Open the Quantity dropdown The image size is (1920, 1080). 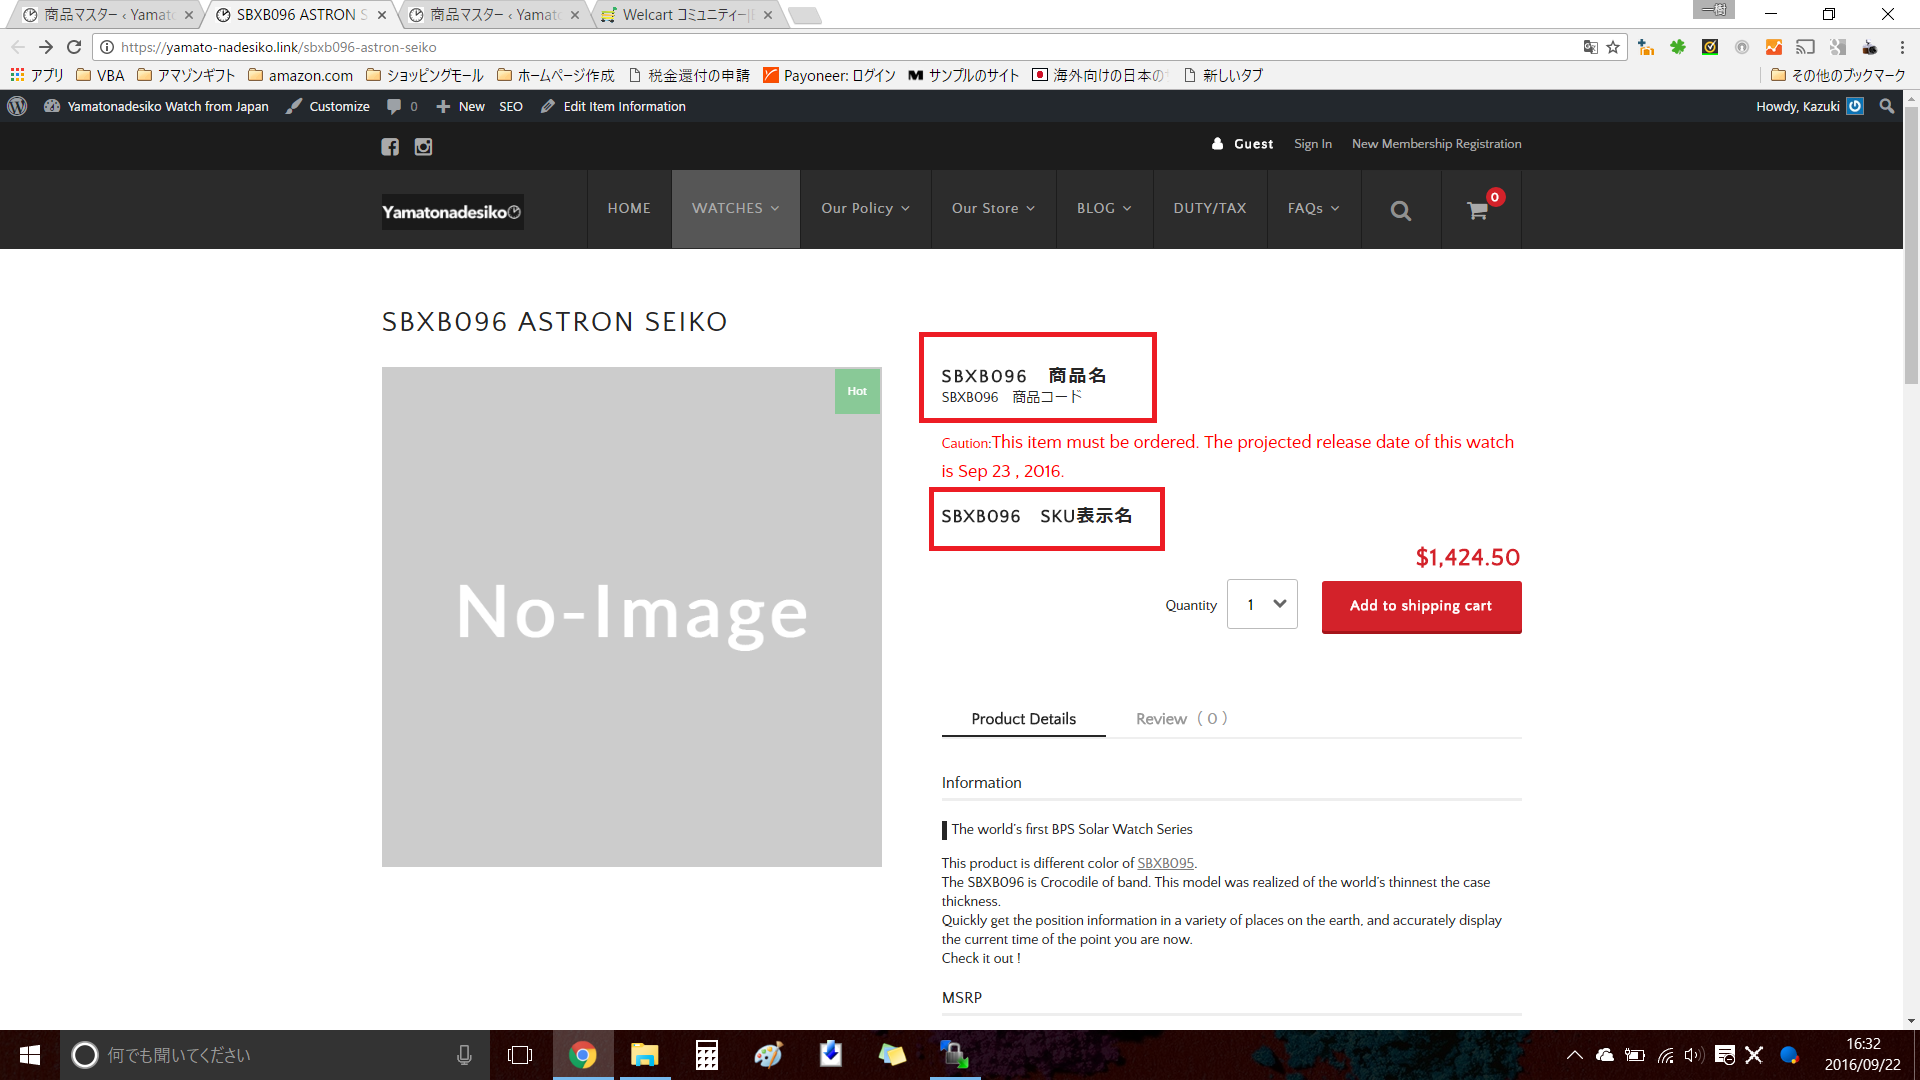pos(1262,604)
